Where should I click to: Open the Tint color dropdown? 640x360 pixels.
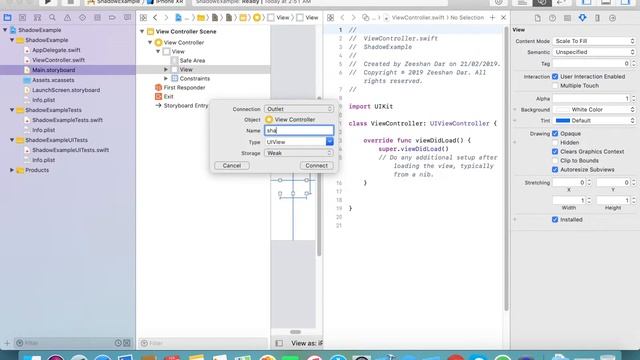point(594,120)
